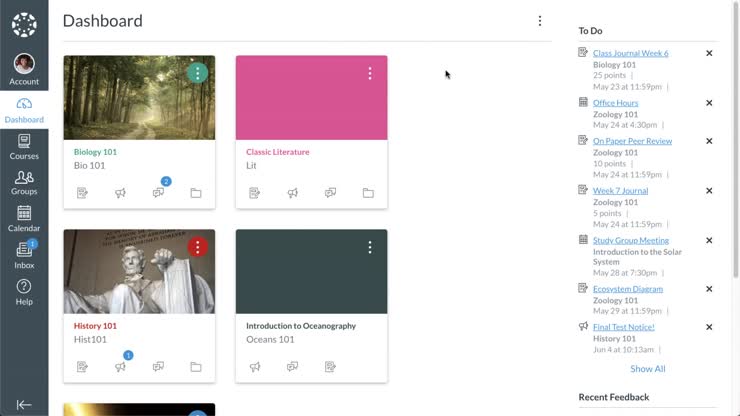Viewport: 740px width, 416px height.
Task: Open Dashboard options kebab menu
Action: pos(540,21)
